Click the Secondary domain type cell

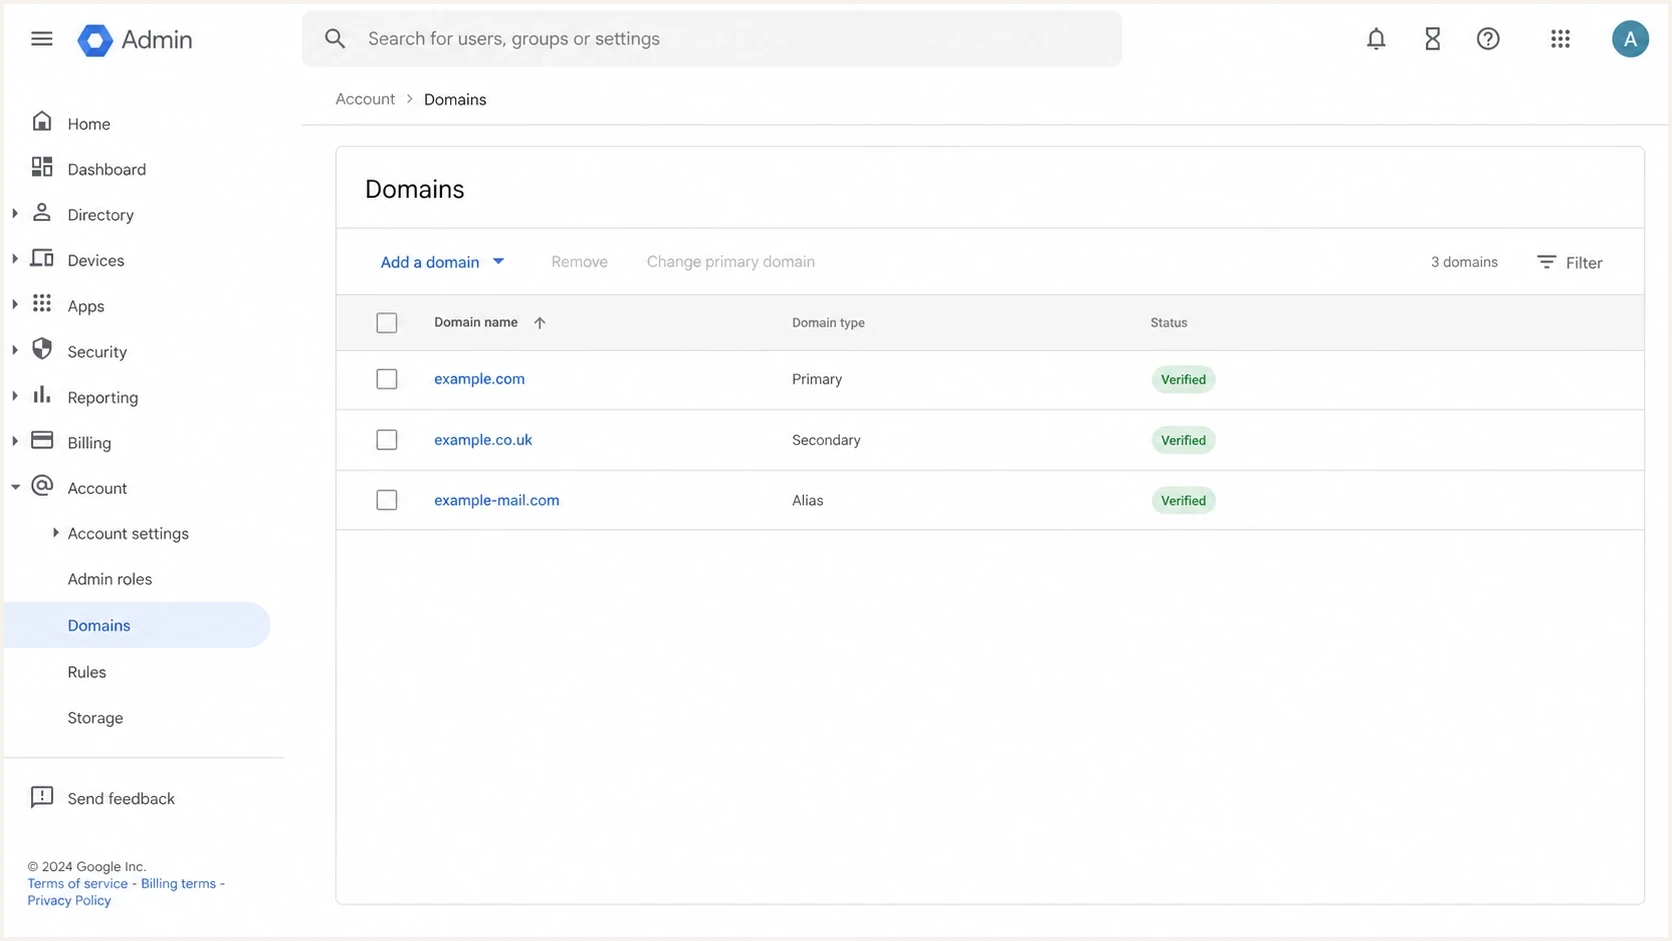826,440
